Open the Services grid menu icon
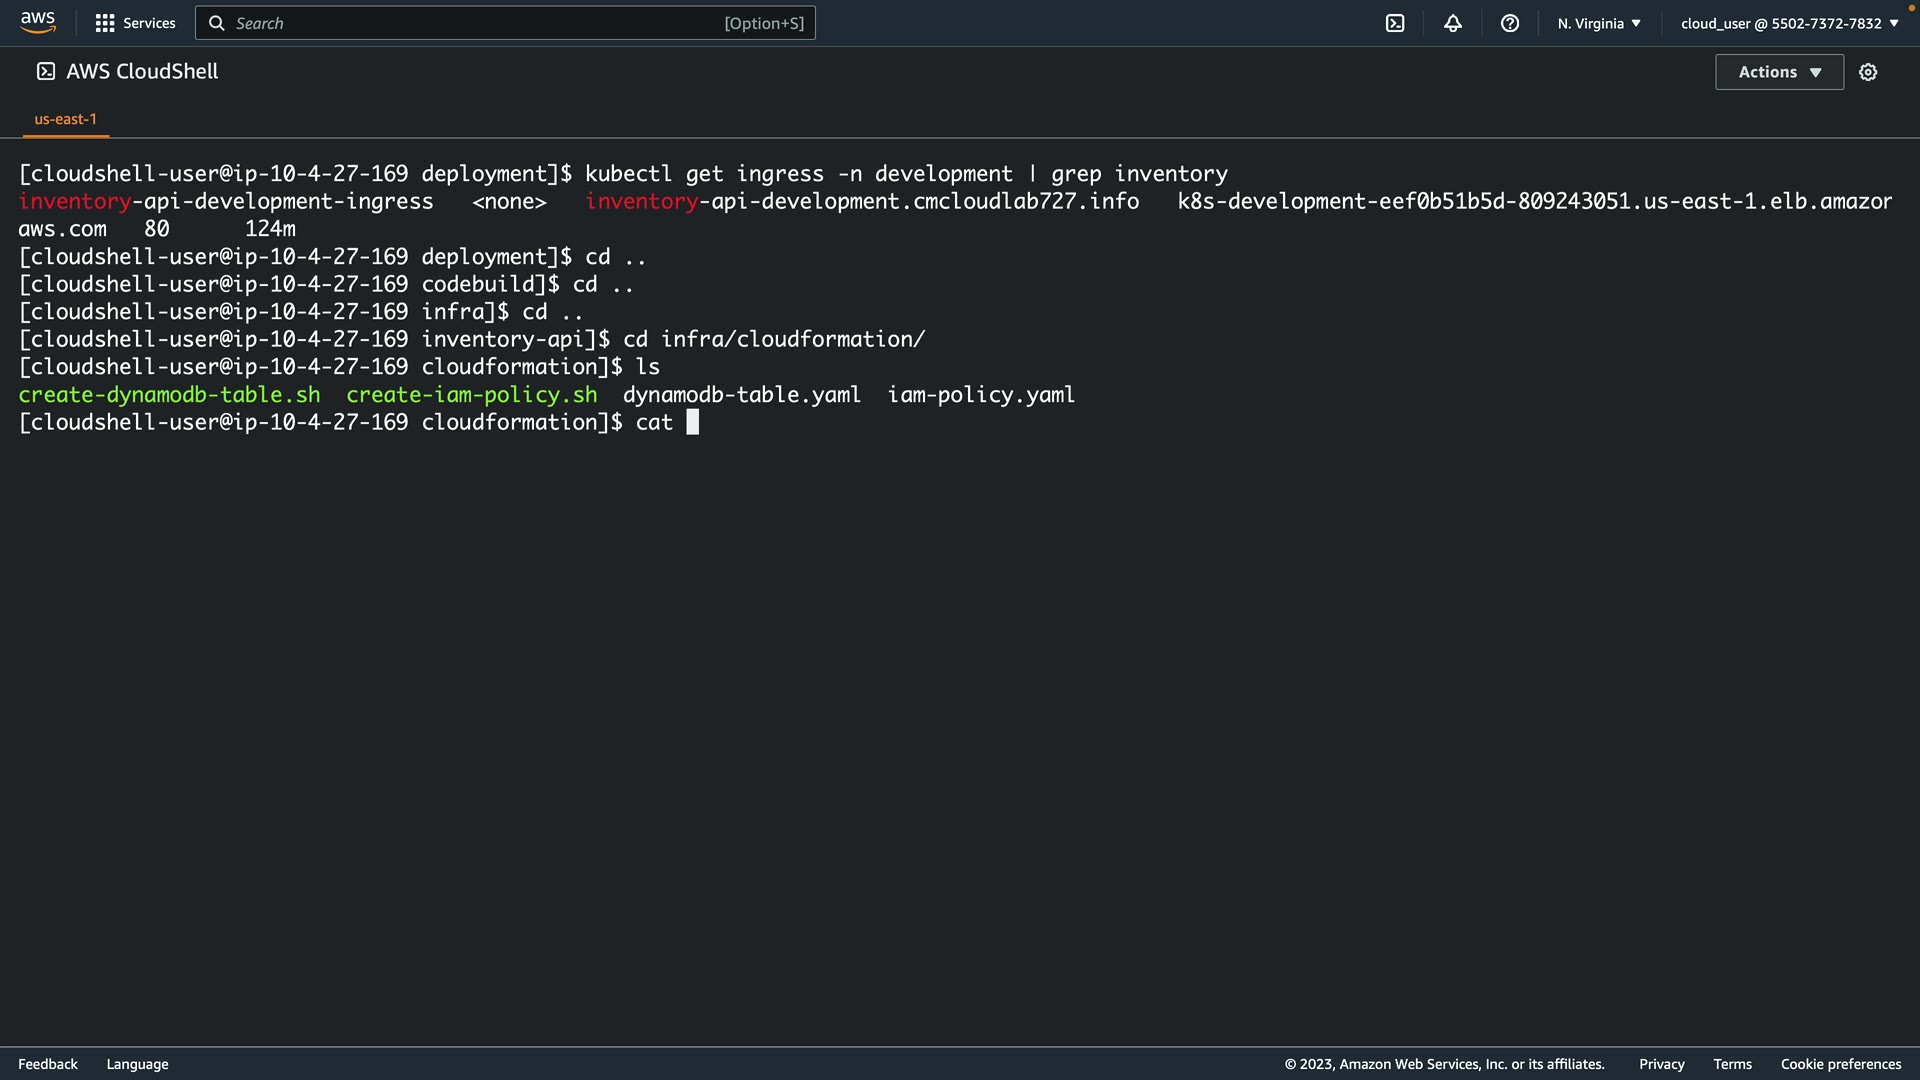The height and width of the screenshot is (1080, 1920). [x=104, y=23]
